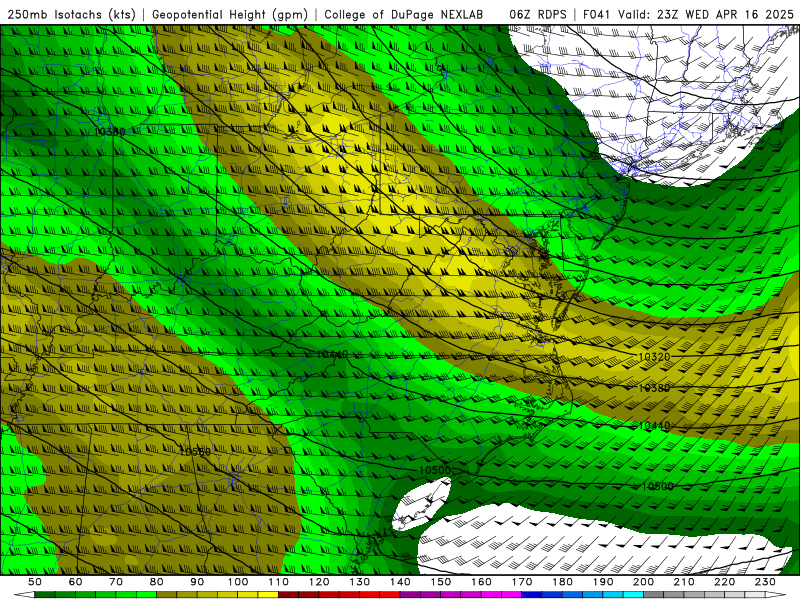Viewport: 800px width, 600px height.
Task: Click the 230 knot legend label
Action: coord(765,582)
